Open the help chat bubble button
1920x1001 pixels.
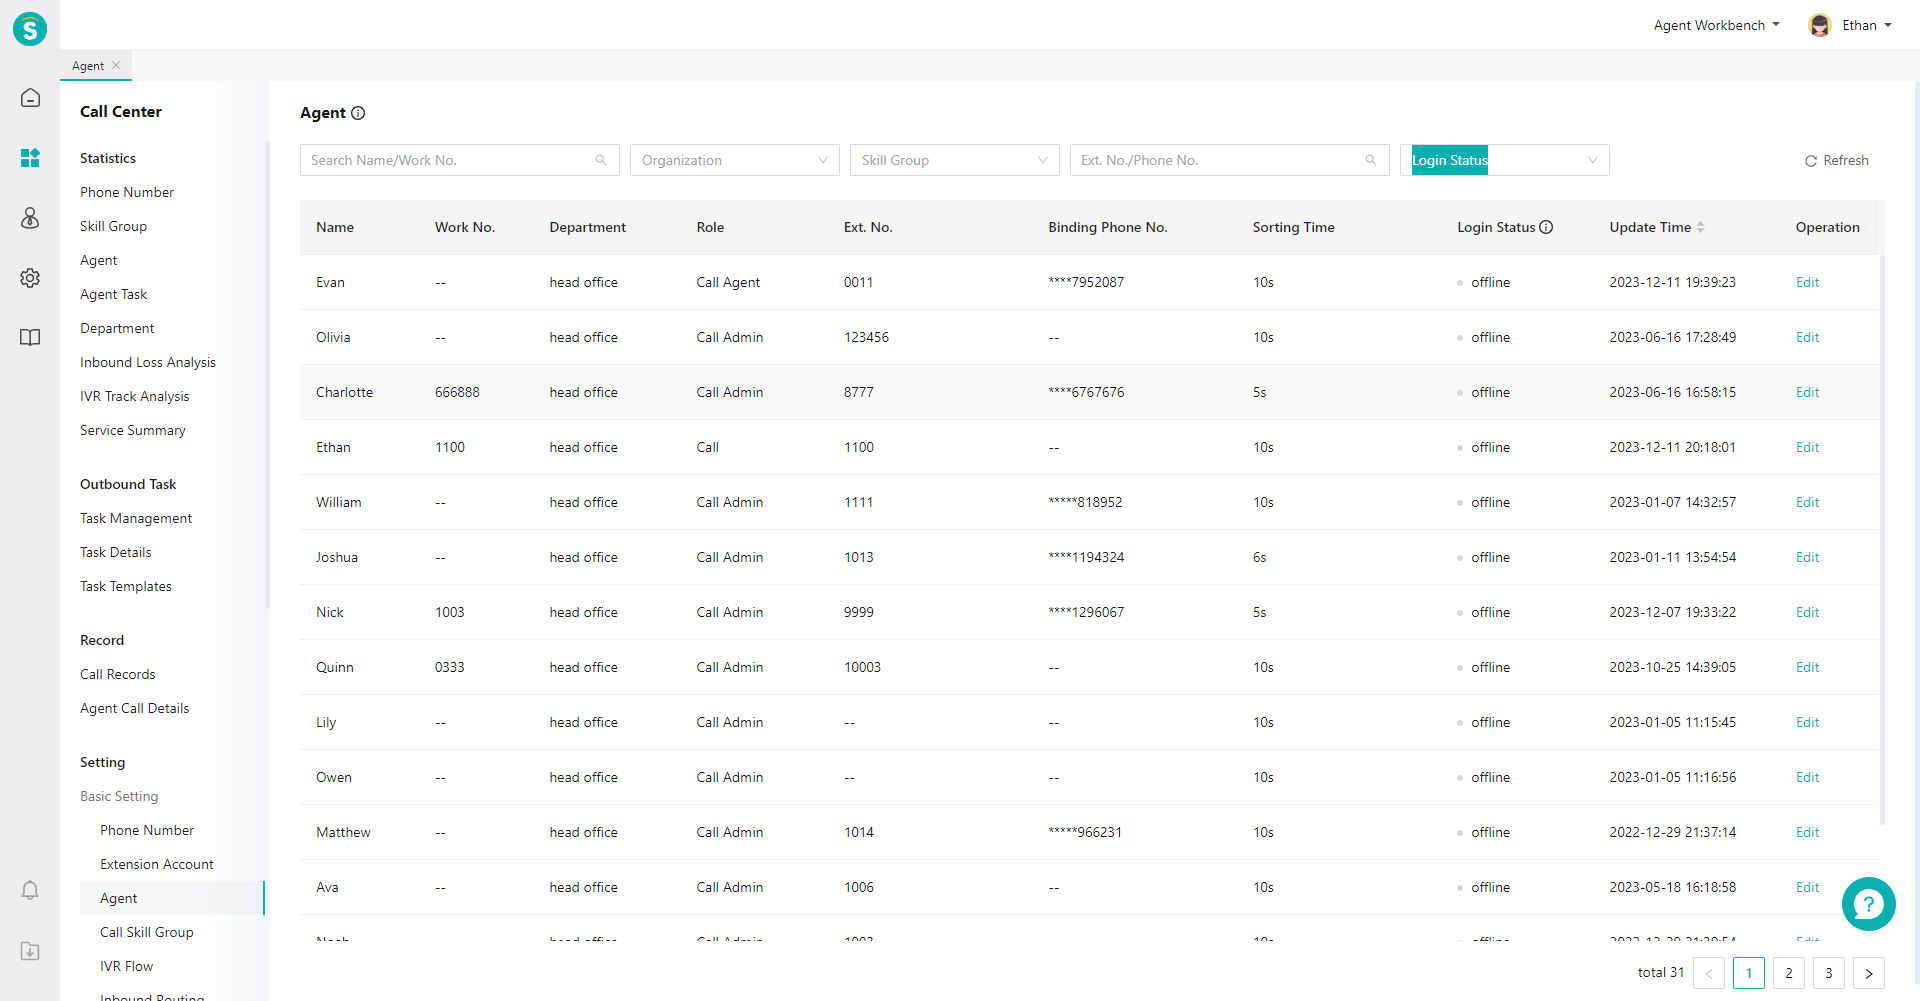1868,904
